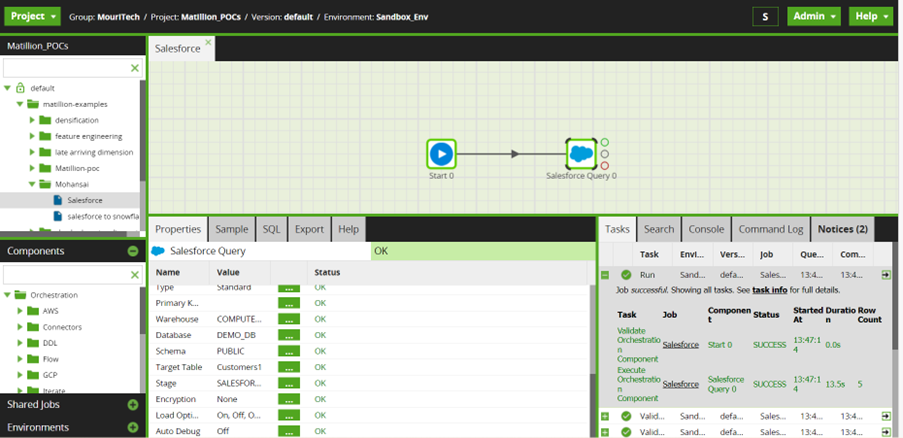Expand the AWS components folder
The image size is (903, 438).
19,311
